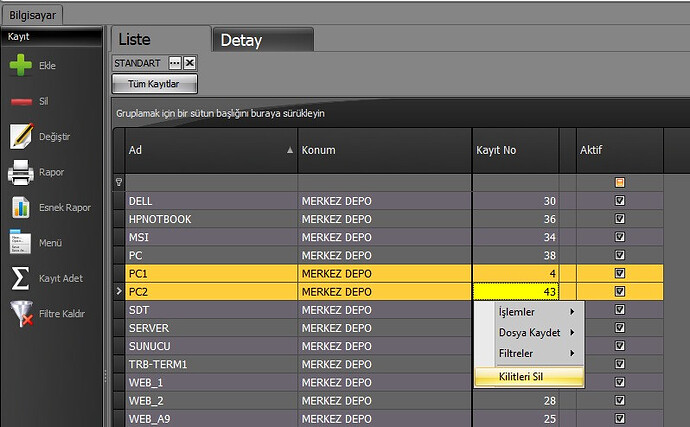Click MERKEZ DEPO cell in the MSI row
The width and height of the screenshot is (690, 427).
[x=385, y=237]
